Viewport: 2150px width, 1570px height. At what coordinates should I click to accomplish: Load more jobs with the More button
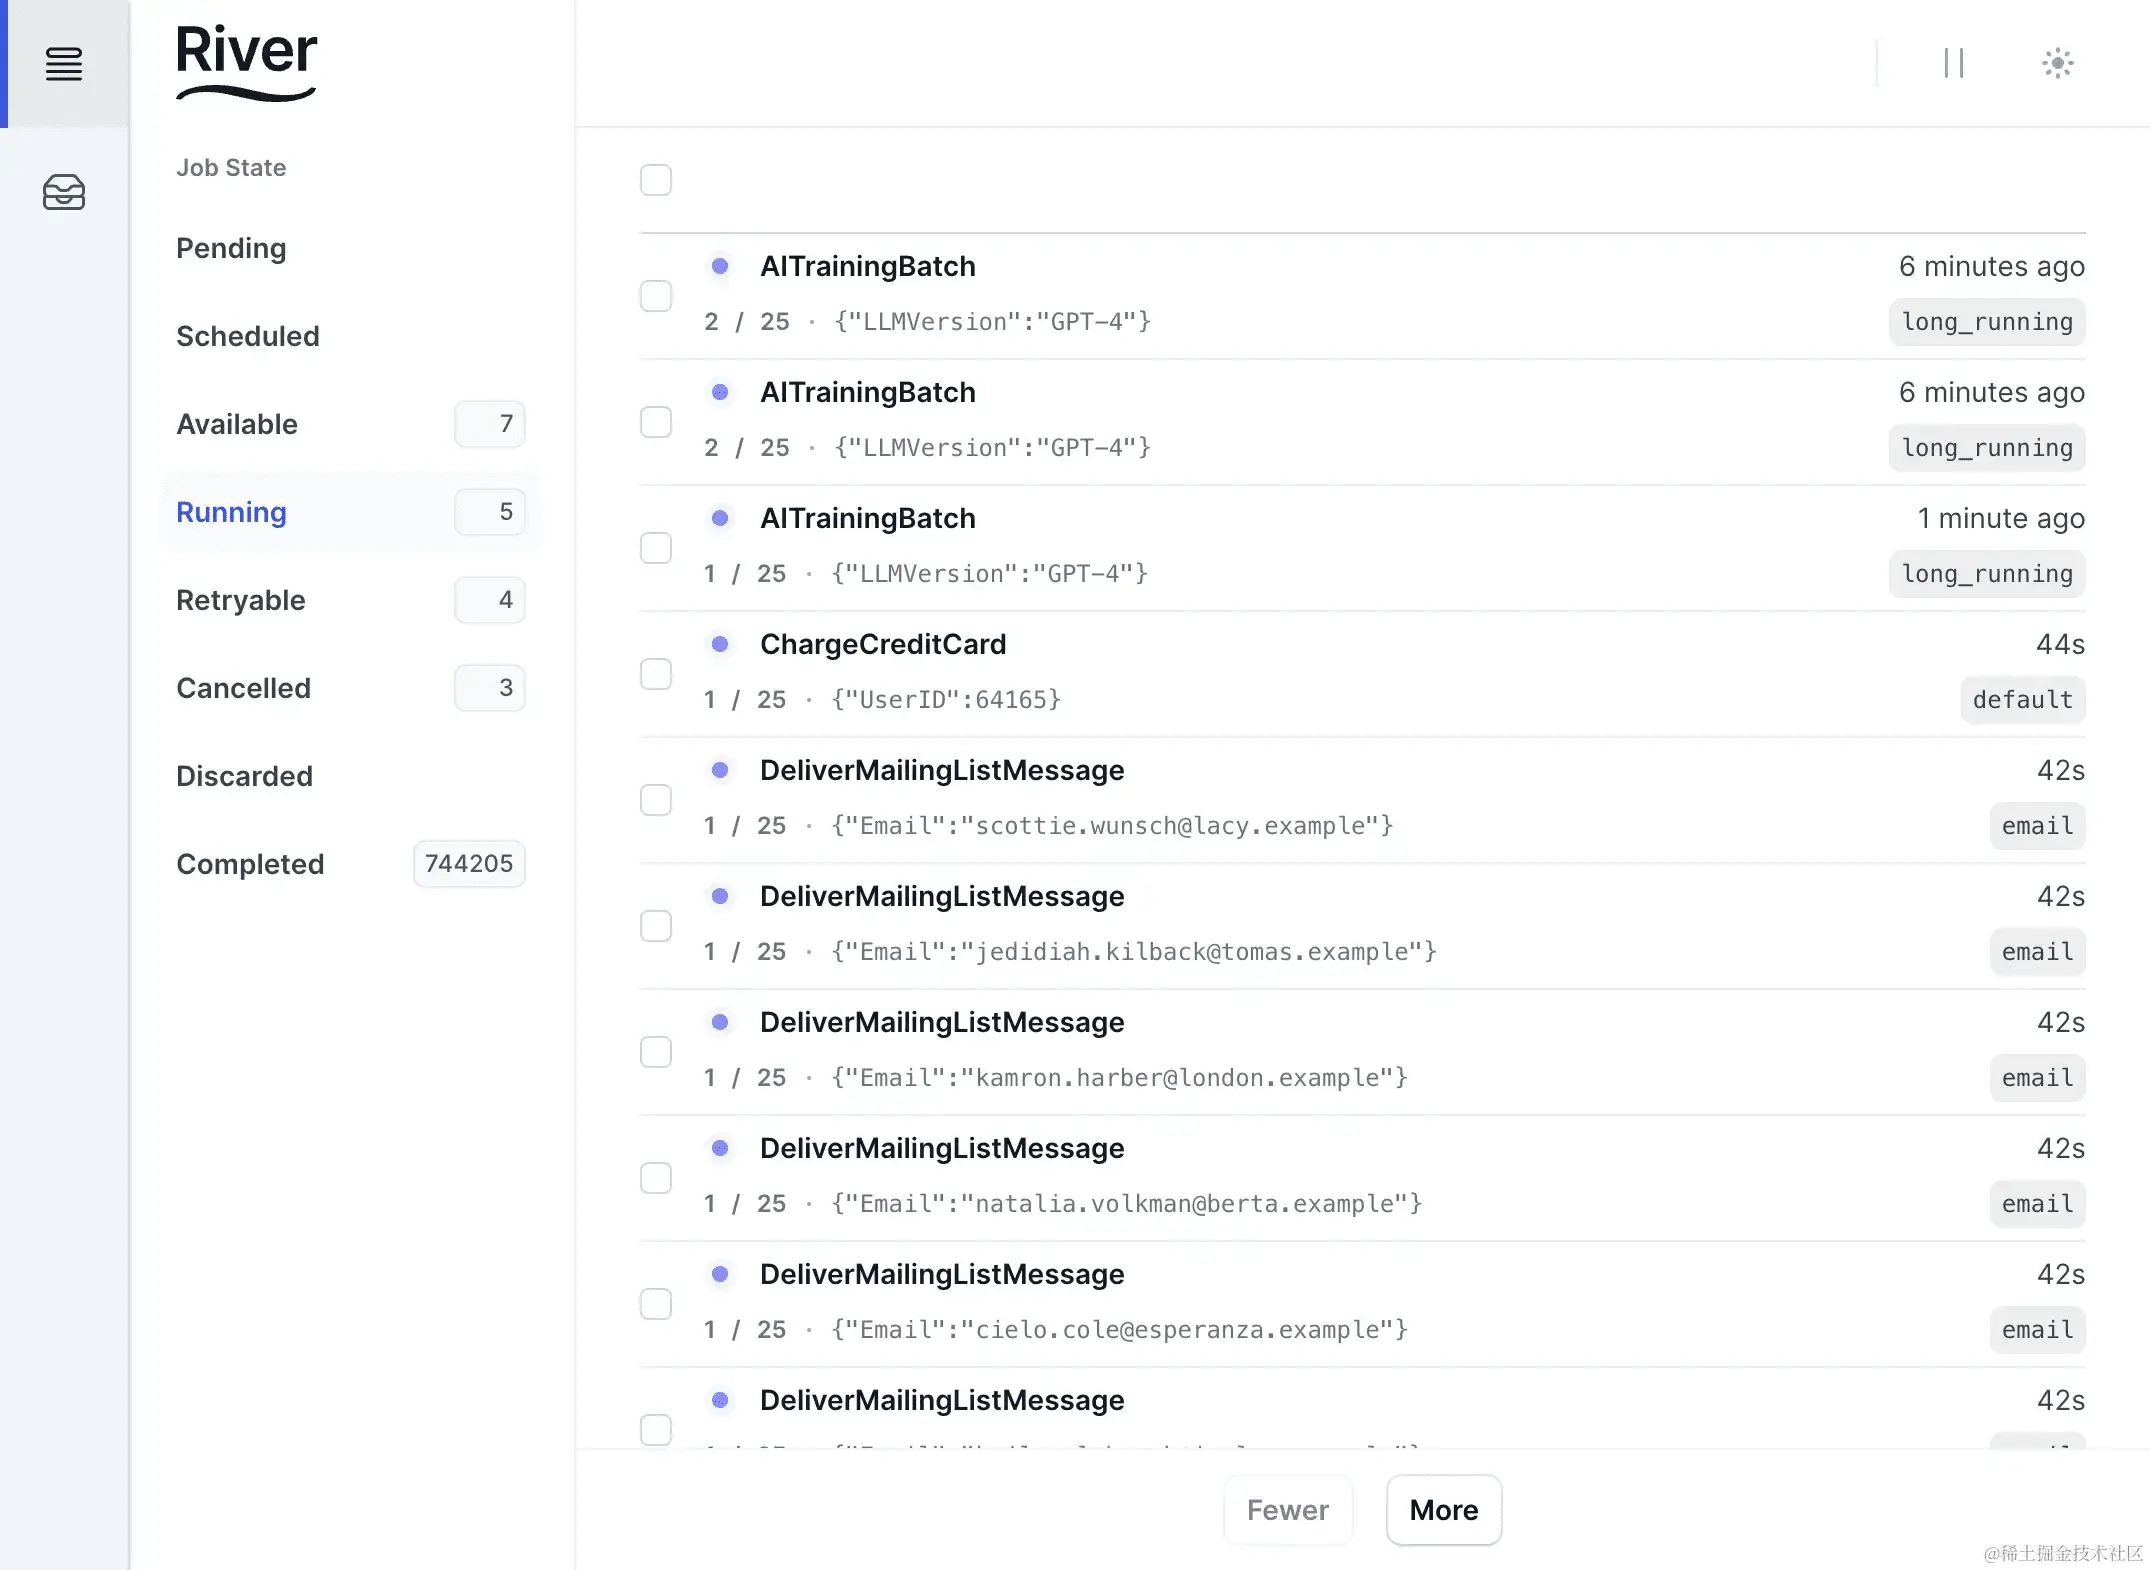point(1443,1510)
